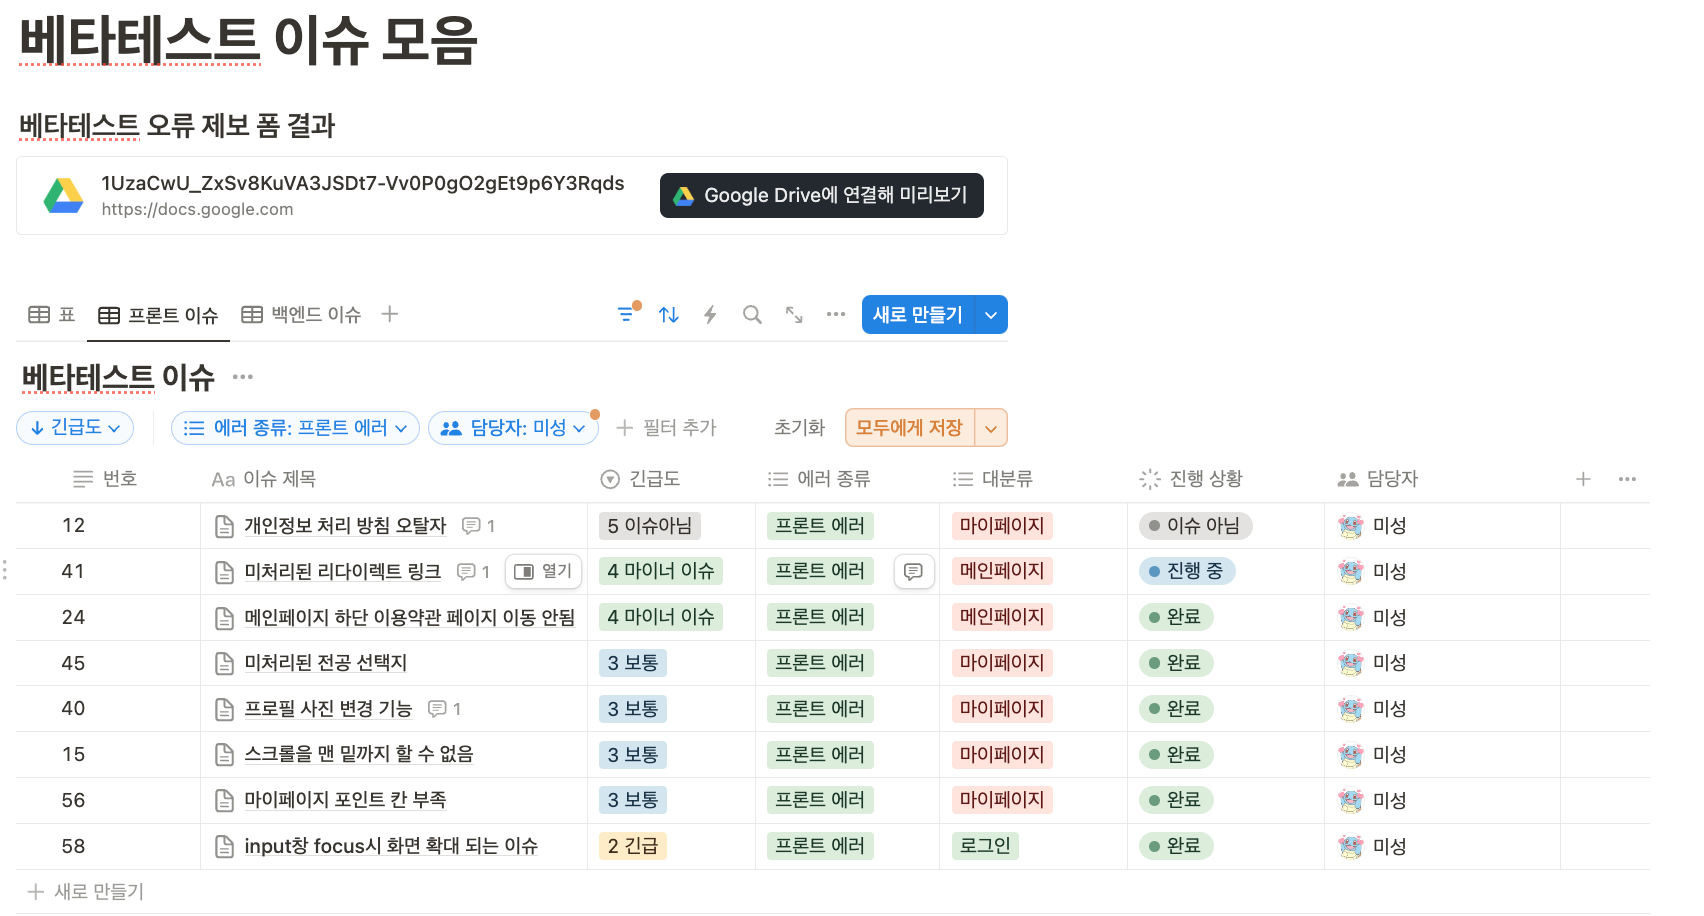Click the plus icon to add view
Image resolution: width=1704 pixels, height=916 pixels.
[390, 314]
